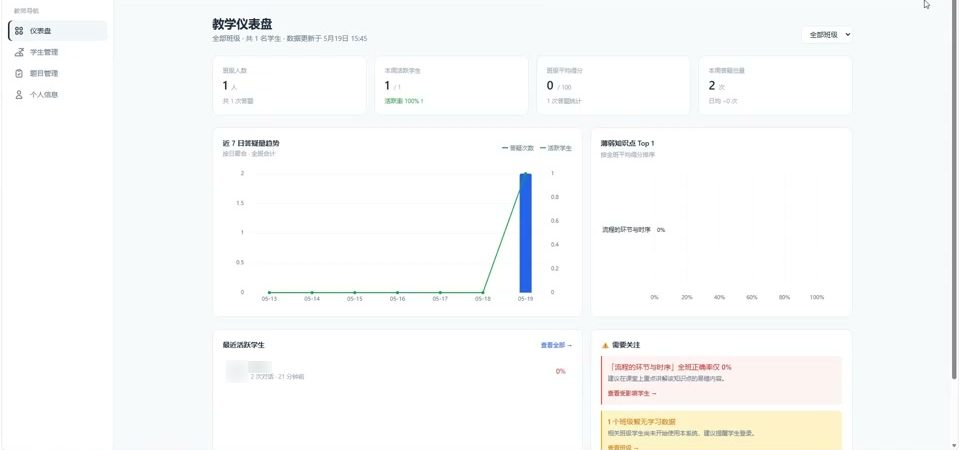Open the 全部班级 class dropdown
The image size is (960, 450).
click(827, 35)
